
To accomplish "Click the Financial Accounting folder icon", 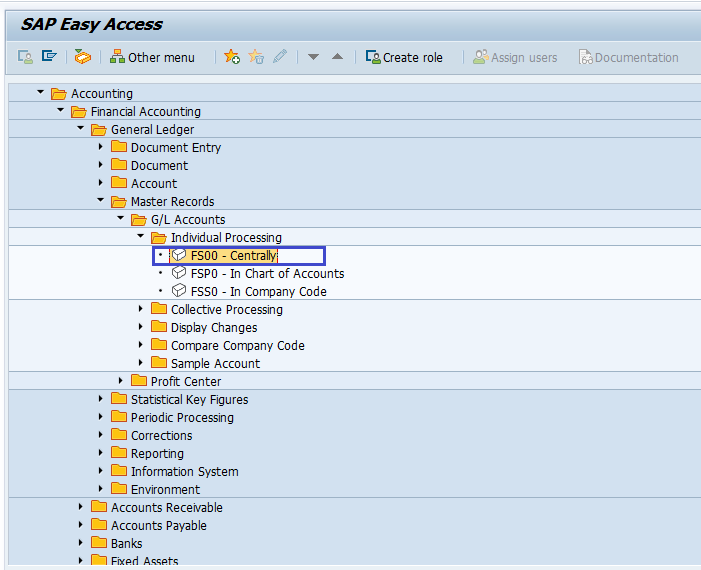I will pyautogui.click(x=79, y=112).
